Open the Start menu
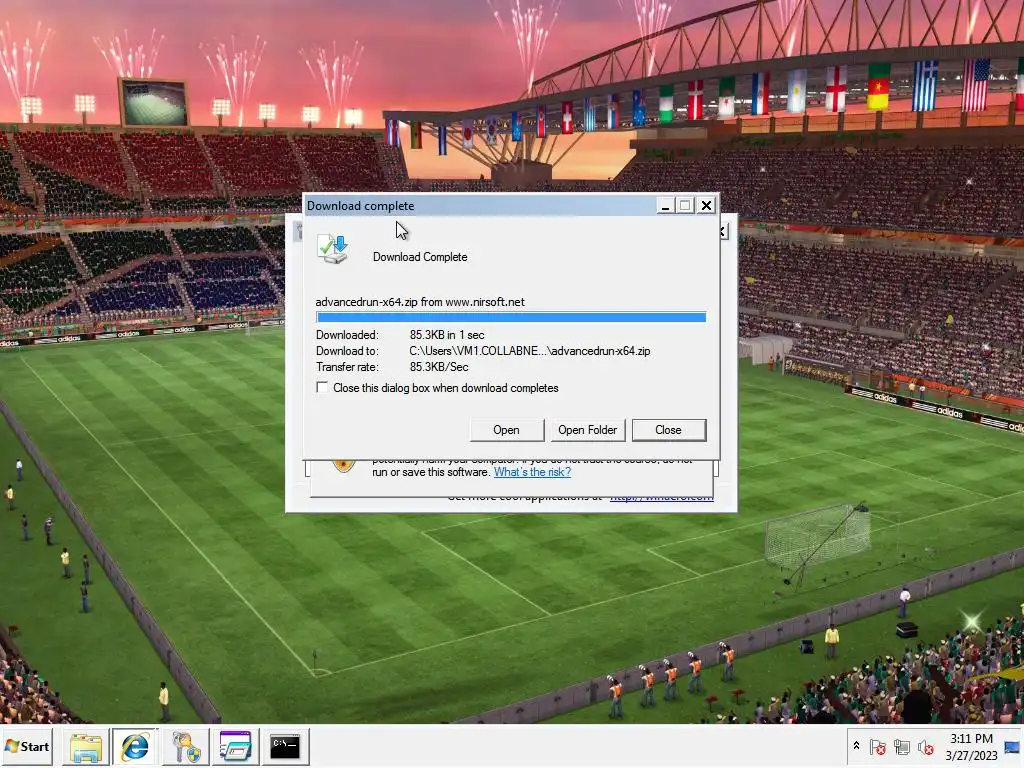The image size is (1024, 768). coord(27,746)
